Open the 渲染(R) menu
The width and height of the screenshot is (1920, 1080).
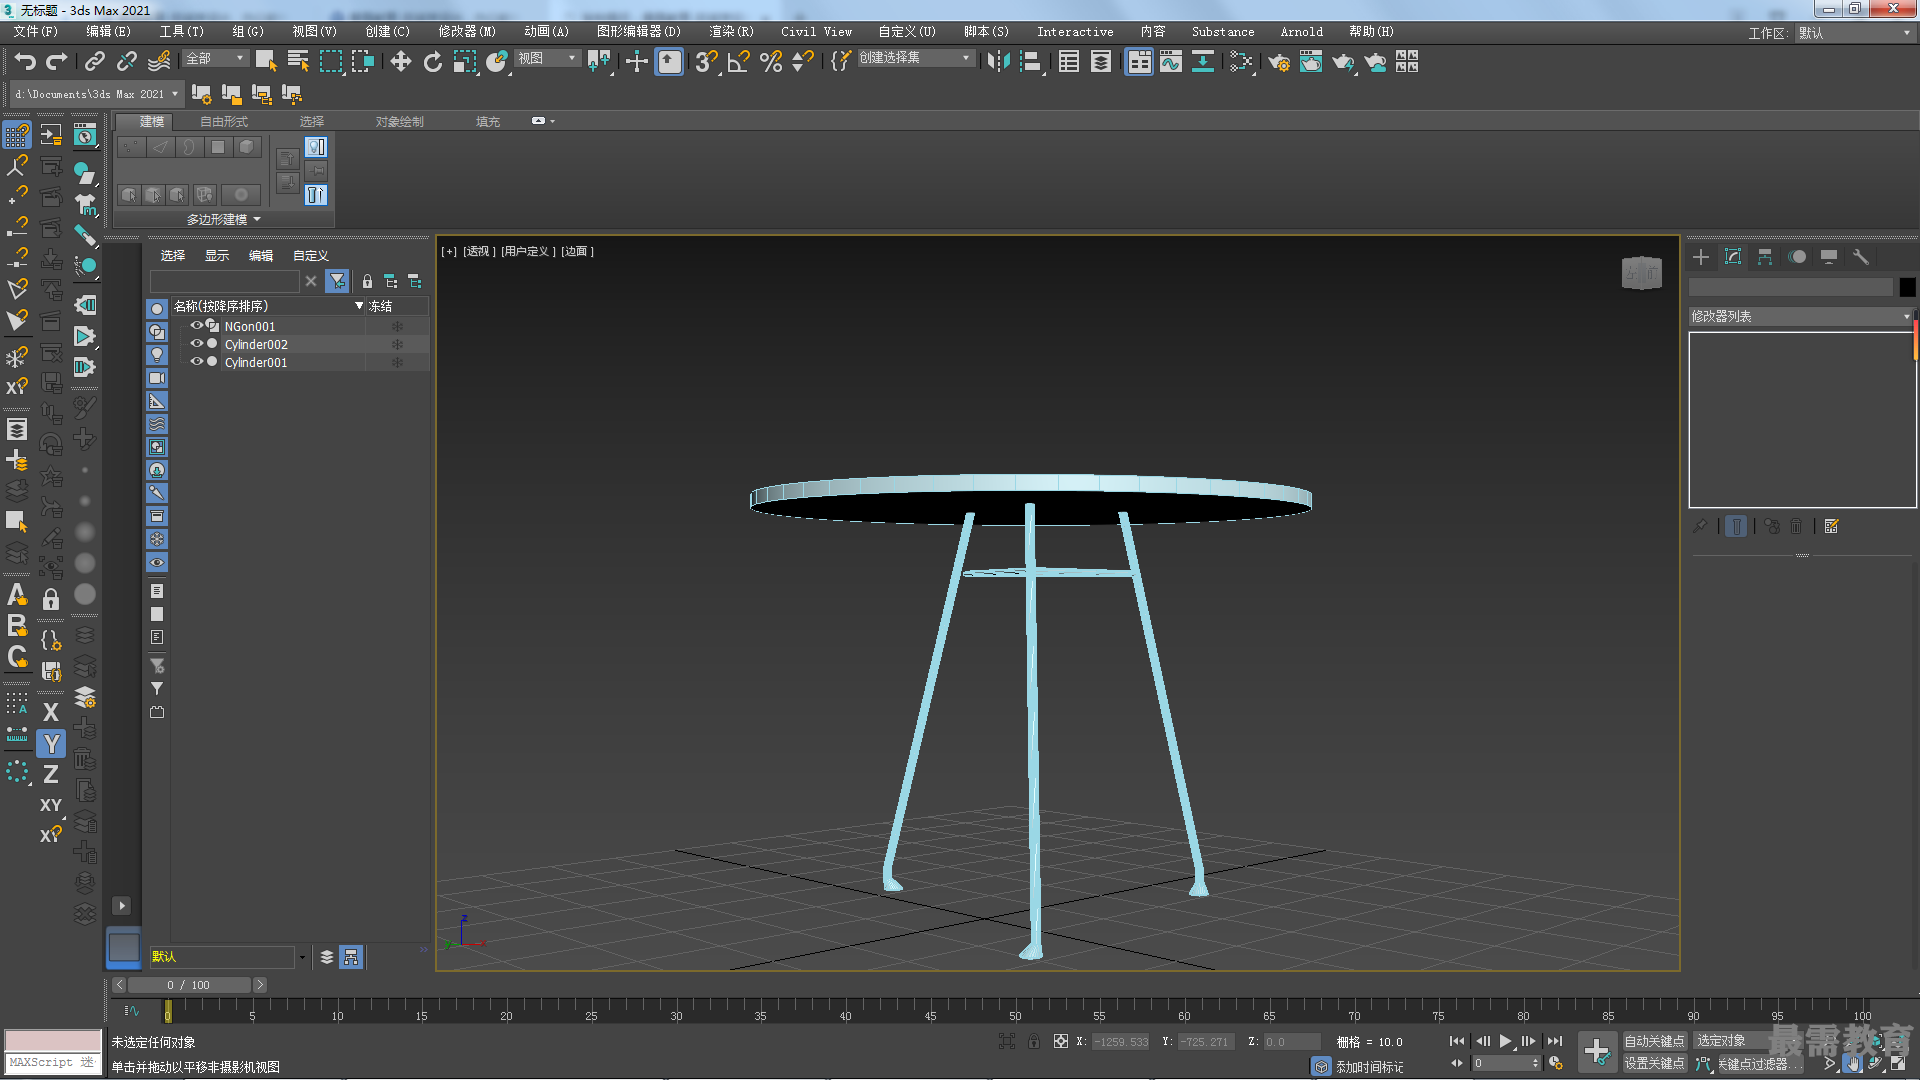click(x=731, y=32)
